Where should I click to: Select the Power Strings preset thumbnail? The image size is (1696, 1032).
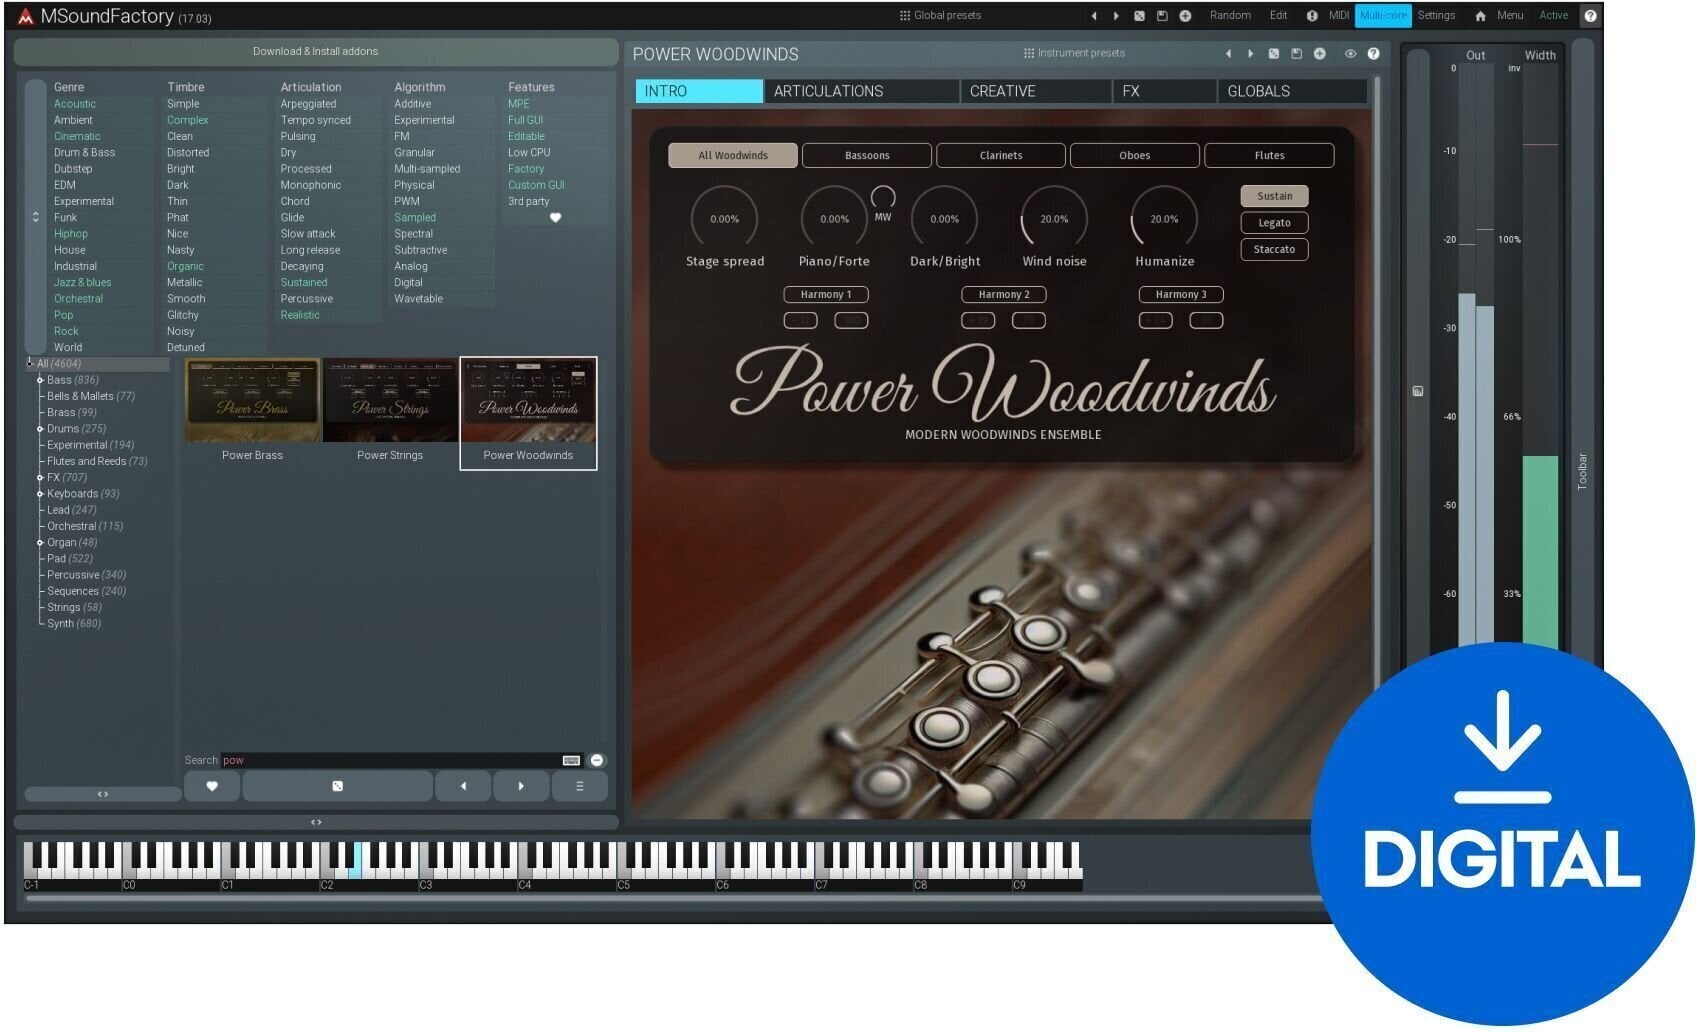[389, 400]
